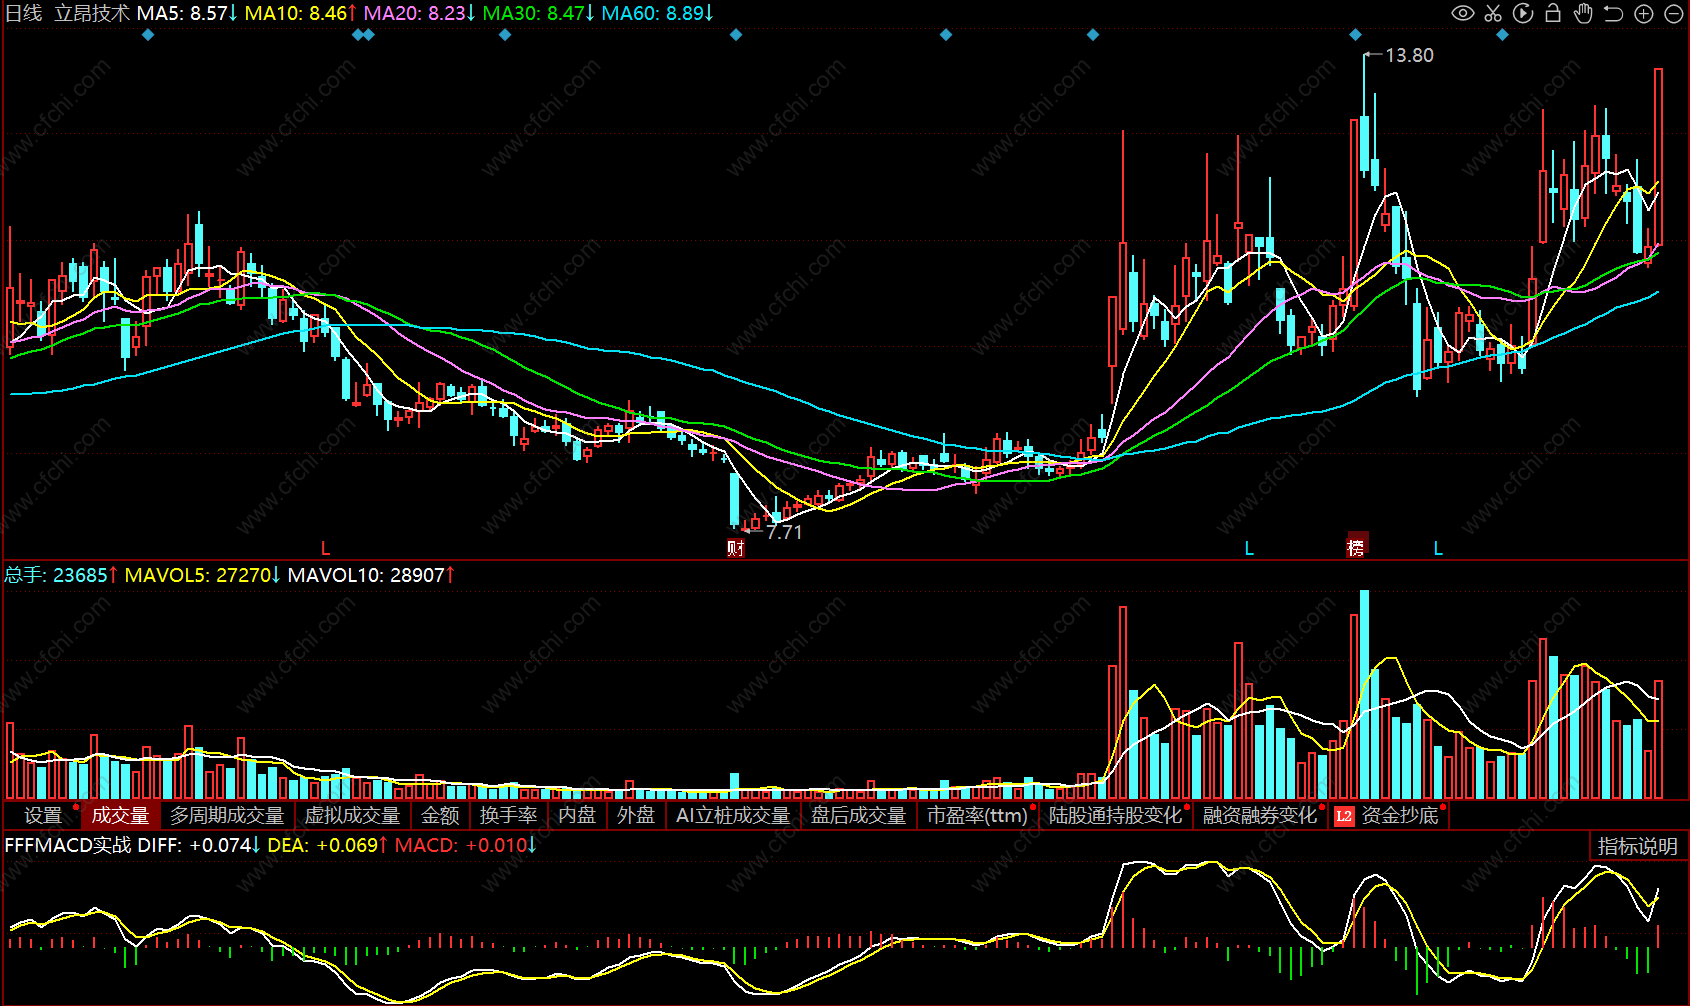
Task: Open 陆股通持股变化 tab
Action: [x=1115, y=816]
